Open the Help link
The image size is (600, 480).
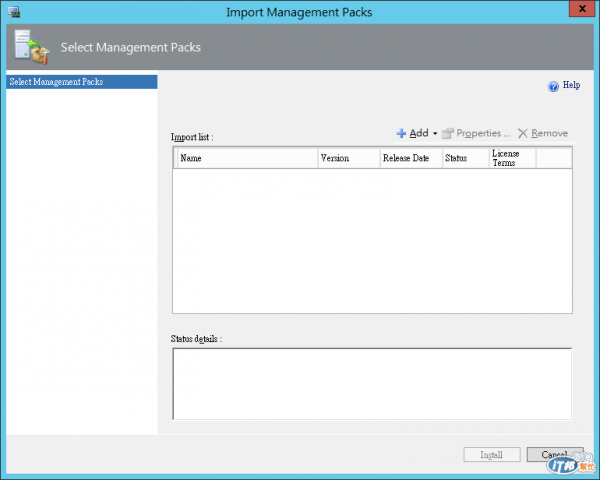click(x=571, y=85)
